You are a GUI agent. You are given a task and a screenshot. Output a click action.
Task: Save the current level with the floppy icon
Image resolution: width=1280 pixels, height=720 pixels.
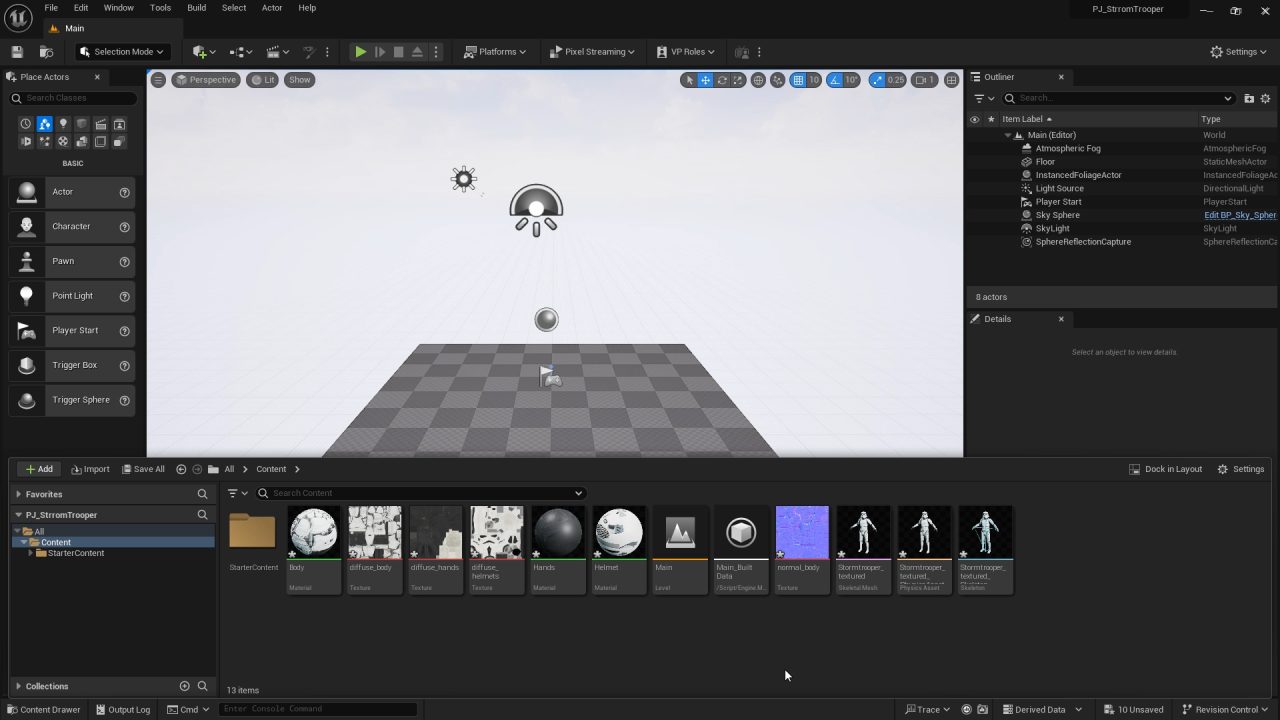[x=17, y=52]
